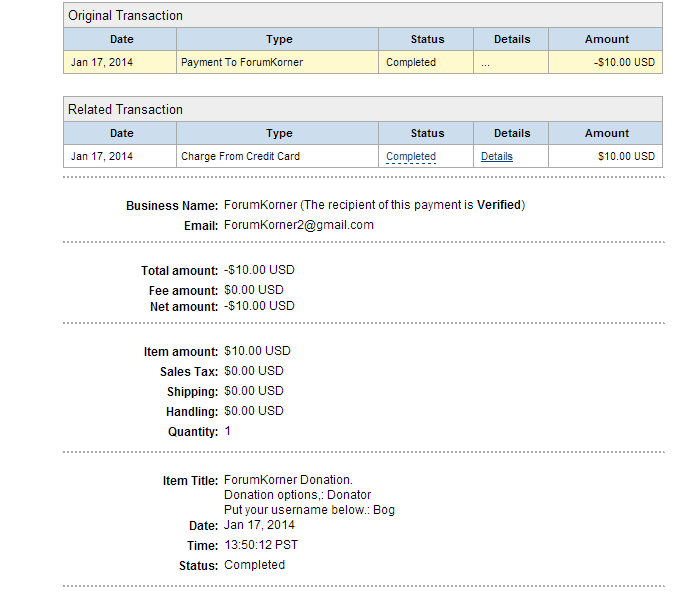Click the Net amount value -$10.00 USD
The height and width of the screenshot is (595, 696).
pyautogui.click(x=259, y=306)
